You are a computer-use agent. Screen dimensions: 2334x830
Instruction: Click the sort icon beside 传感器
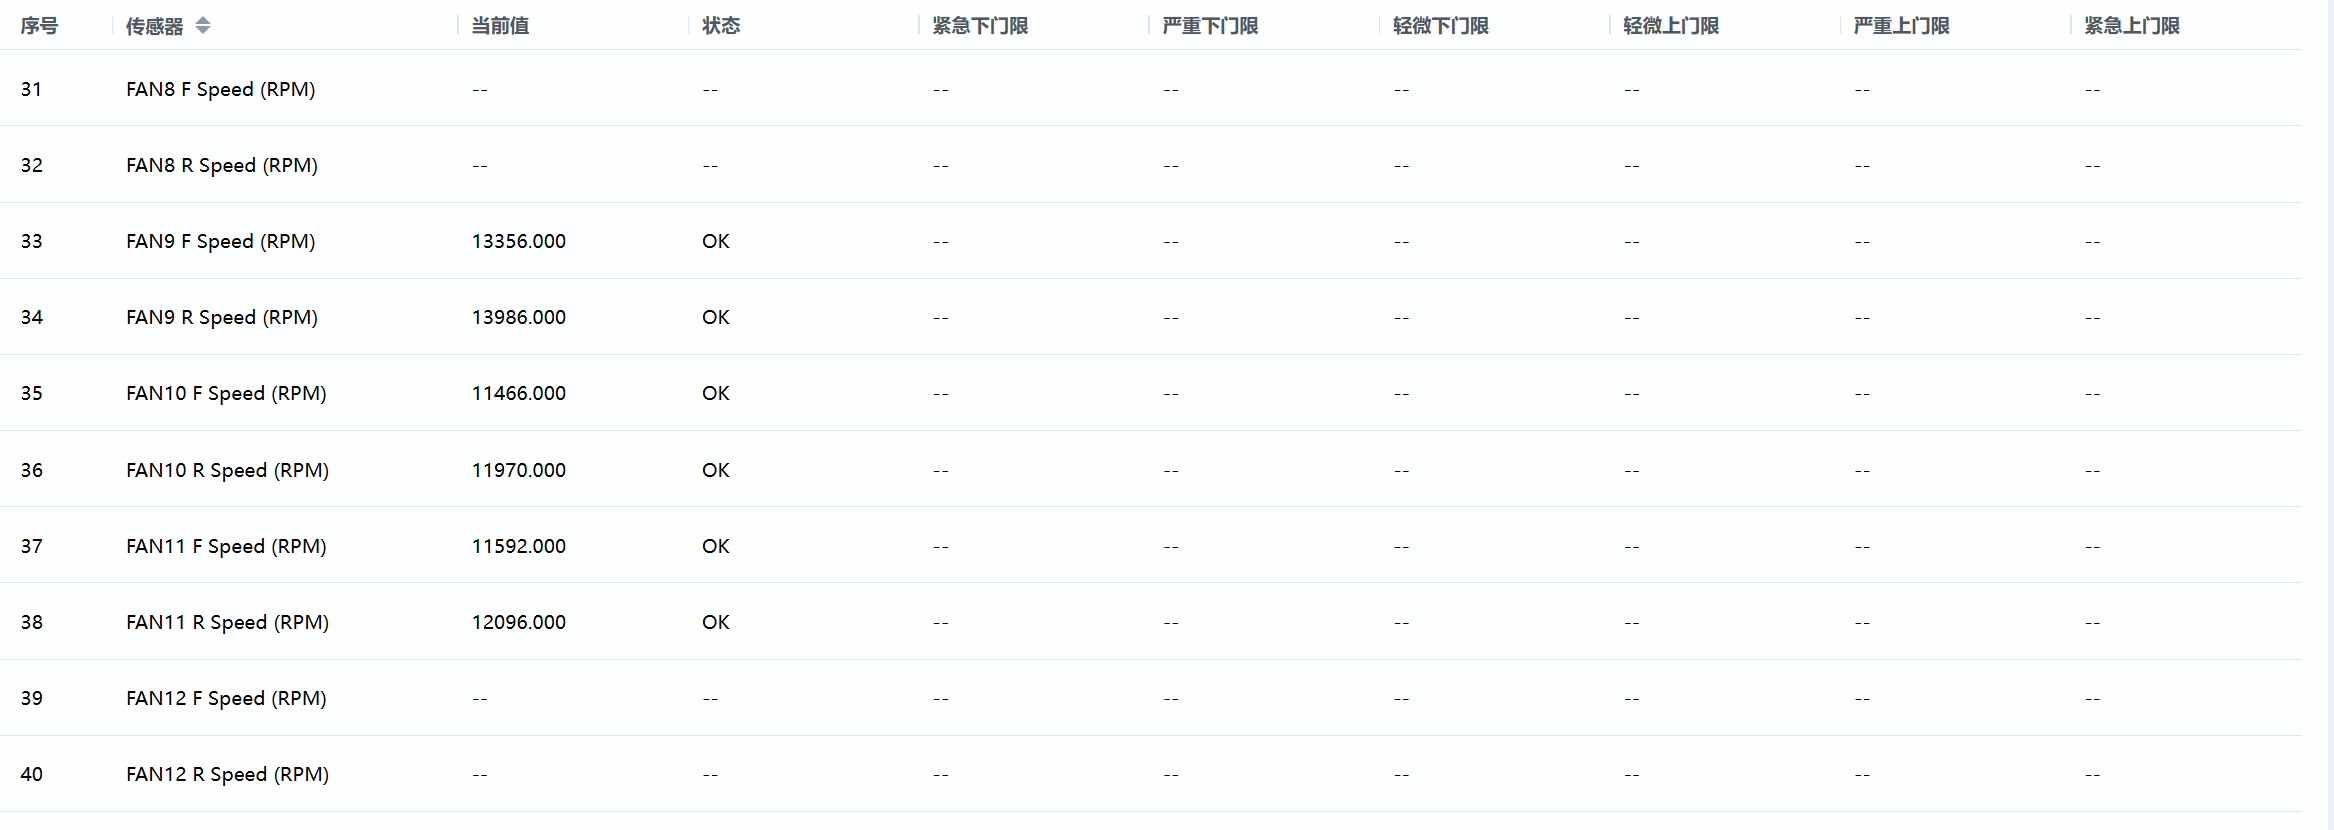click(x=203, y=26)
